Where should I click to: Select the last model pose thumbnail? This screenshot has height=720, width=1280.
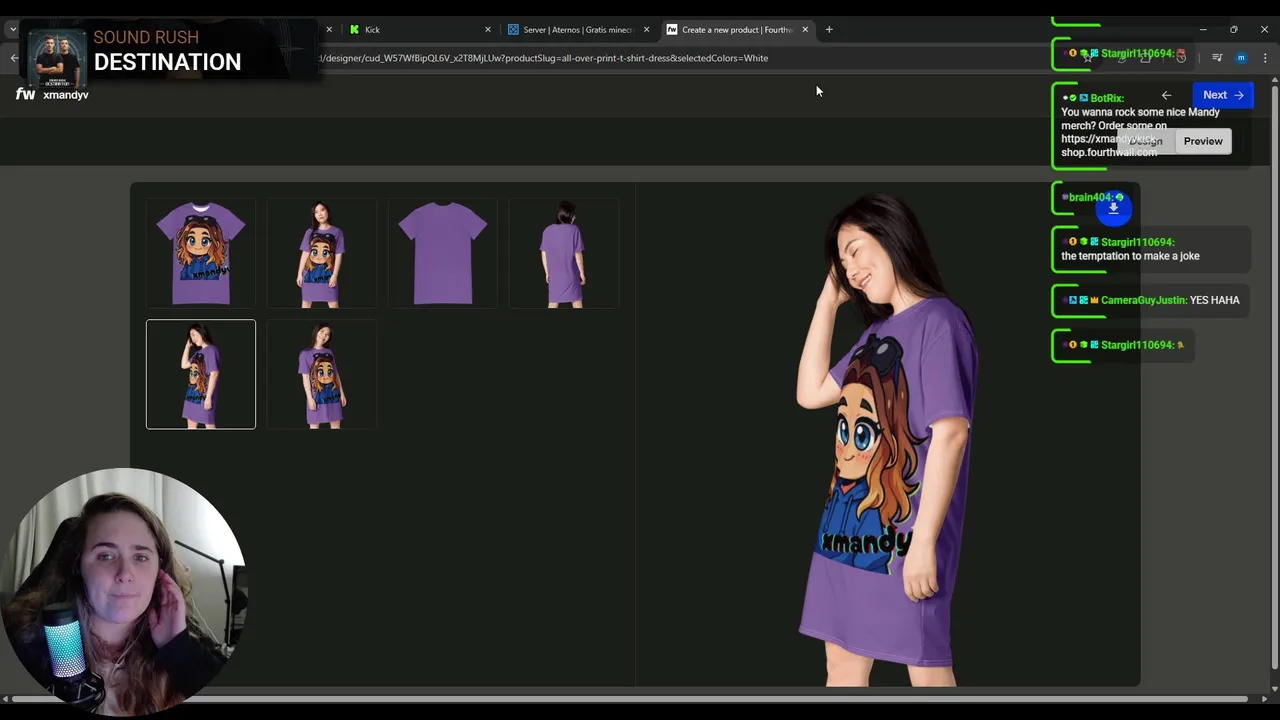321,374
